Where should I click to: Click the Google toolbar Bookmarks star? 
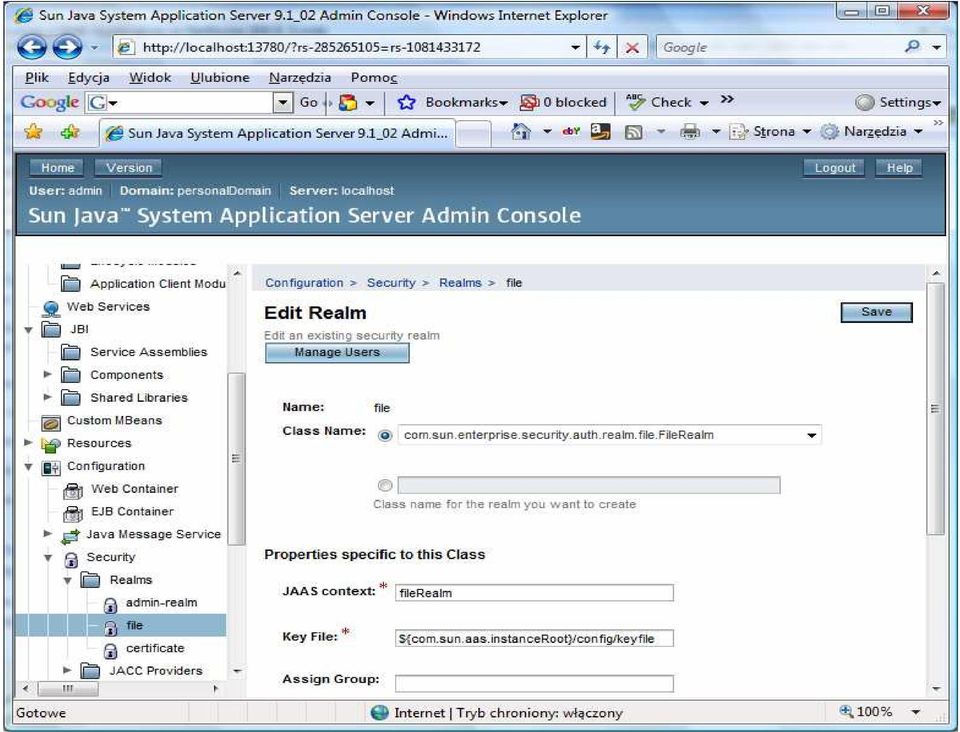(407, 102)
